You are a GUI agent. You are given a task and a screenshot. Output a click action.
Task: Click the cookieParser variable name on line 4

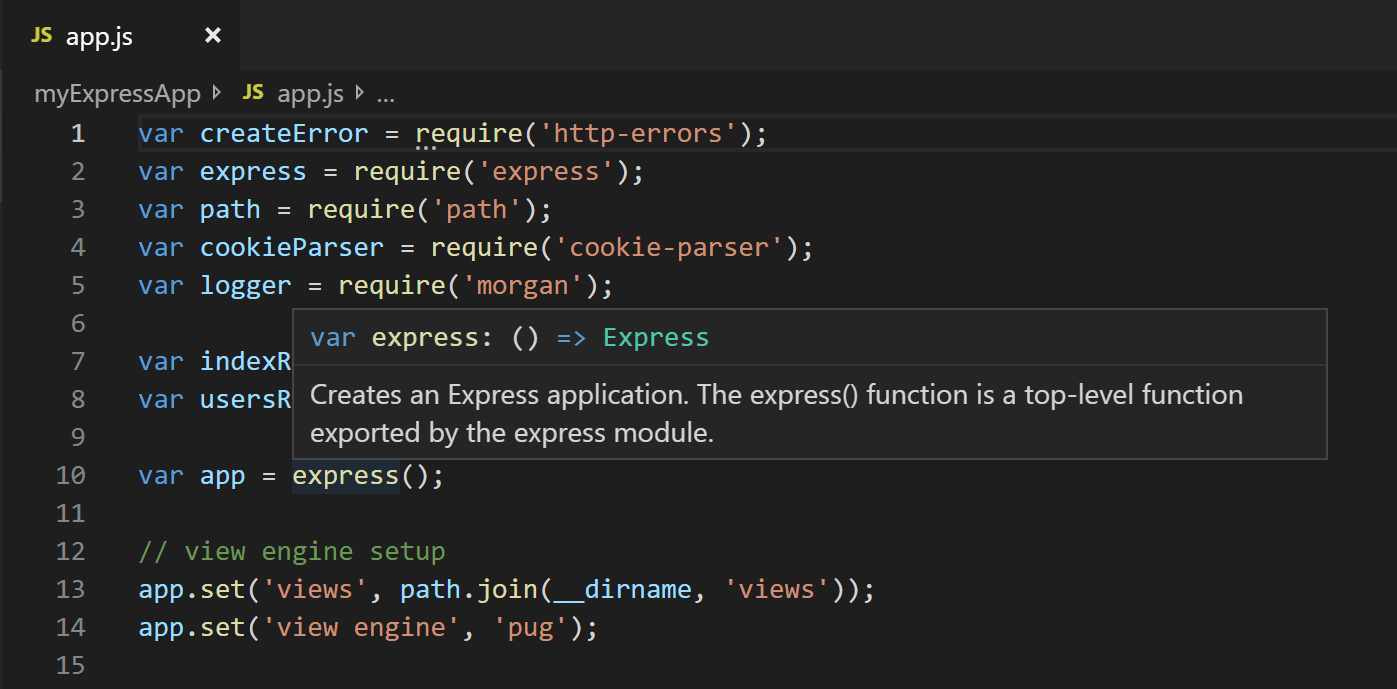291,246
